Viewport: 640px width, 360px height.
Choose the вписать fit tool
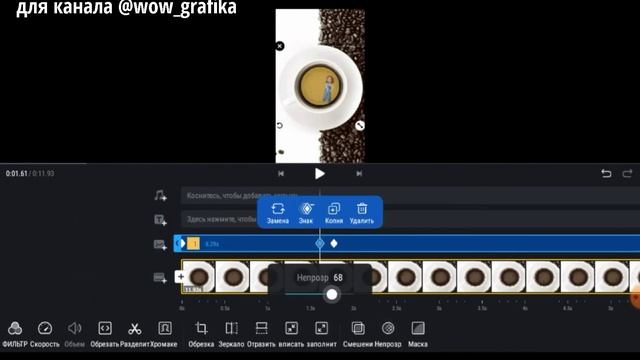291,334
